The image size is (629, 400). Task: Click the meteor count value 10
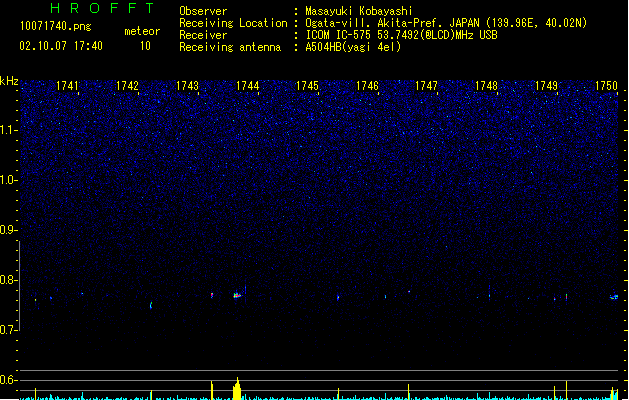[x=145, y=46]
